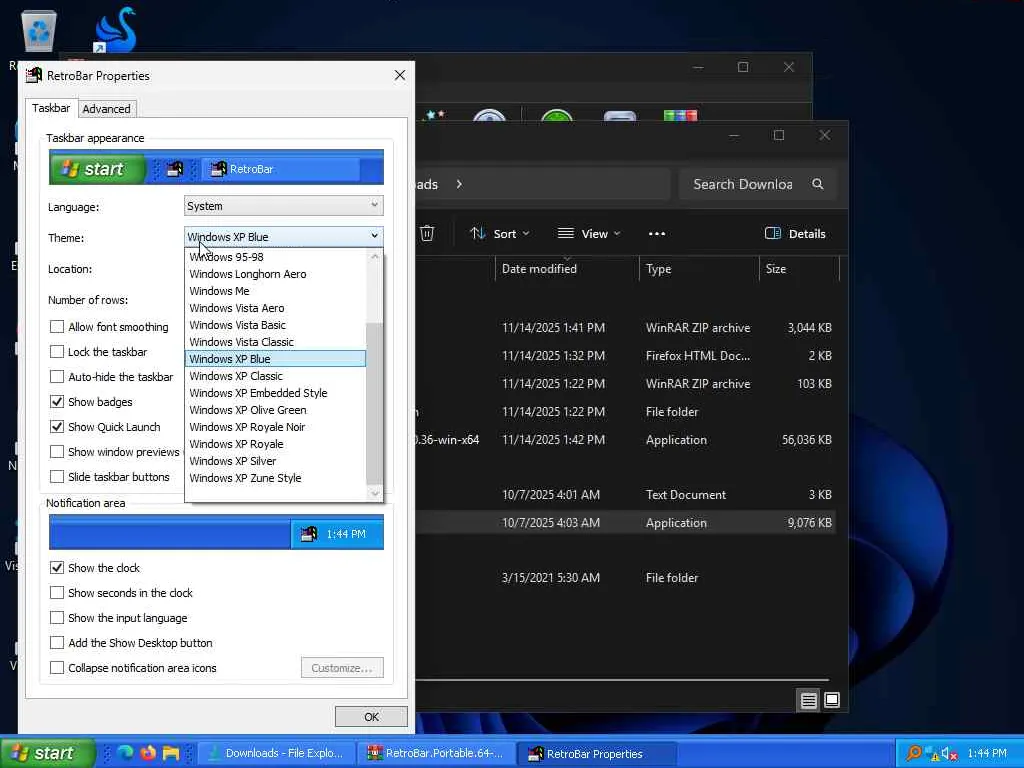This screenshot has width=1024, height=768.
Task: Click the Start button on the taskbar
Action: 47,753
